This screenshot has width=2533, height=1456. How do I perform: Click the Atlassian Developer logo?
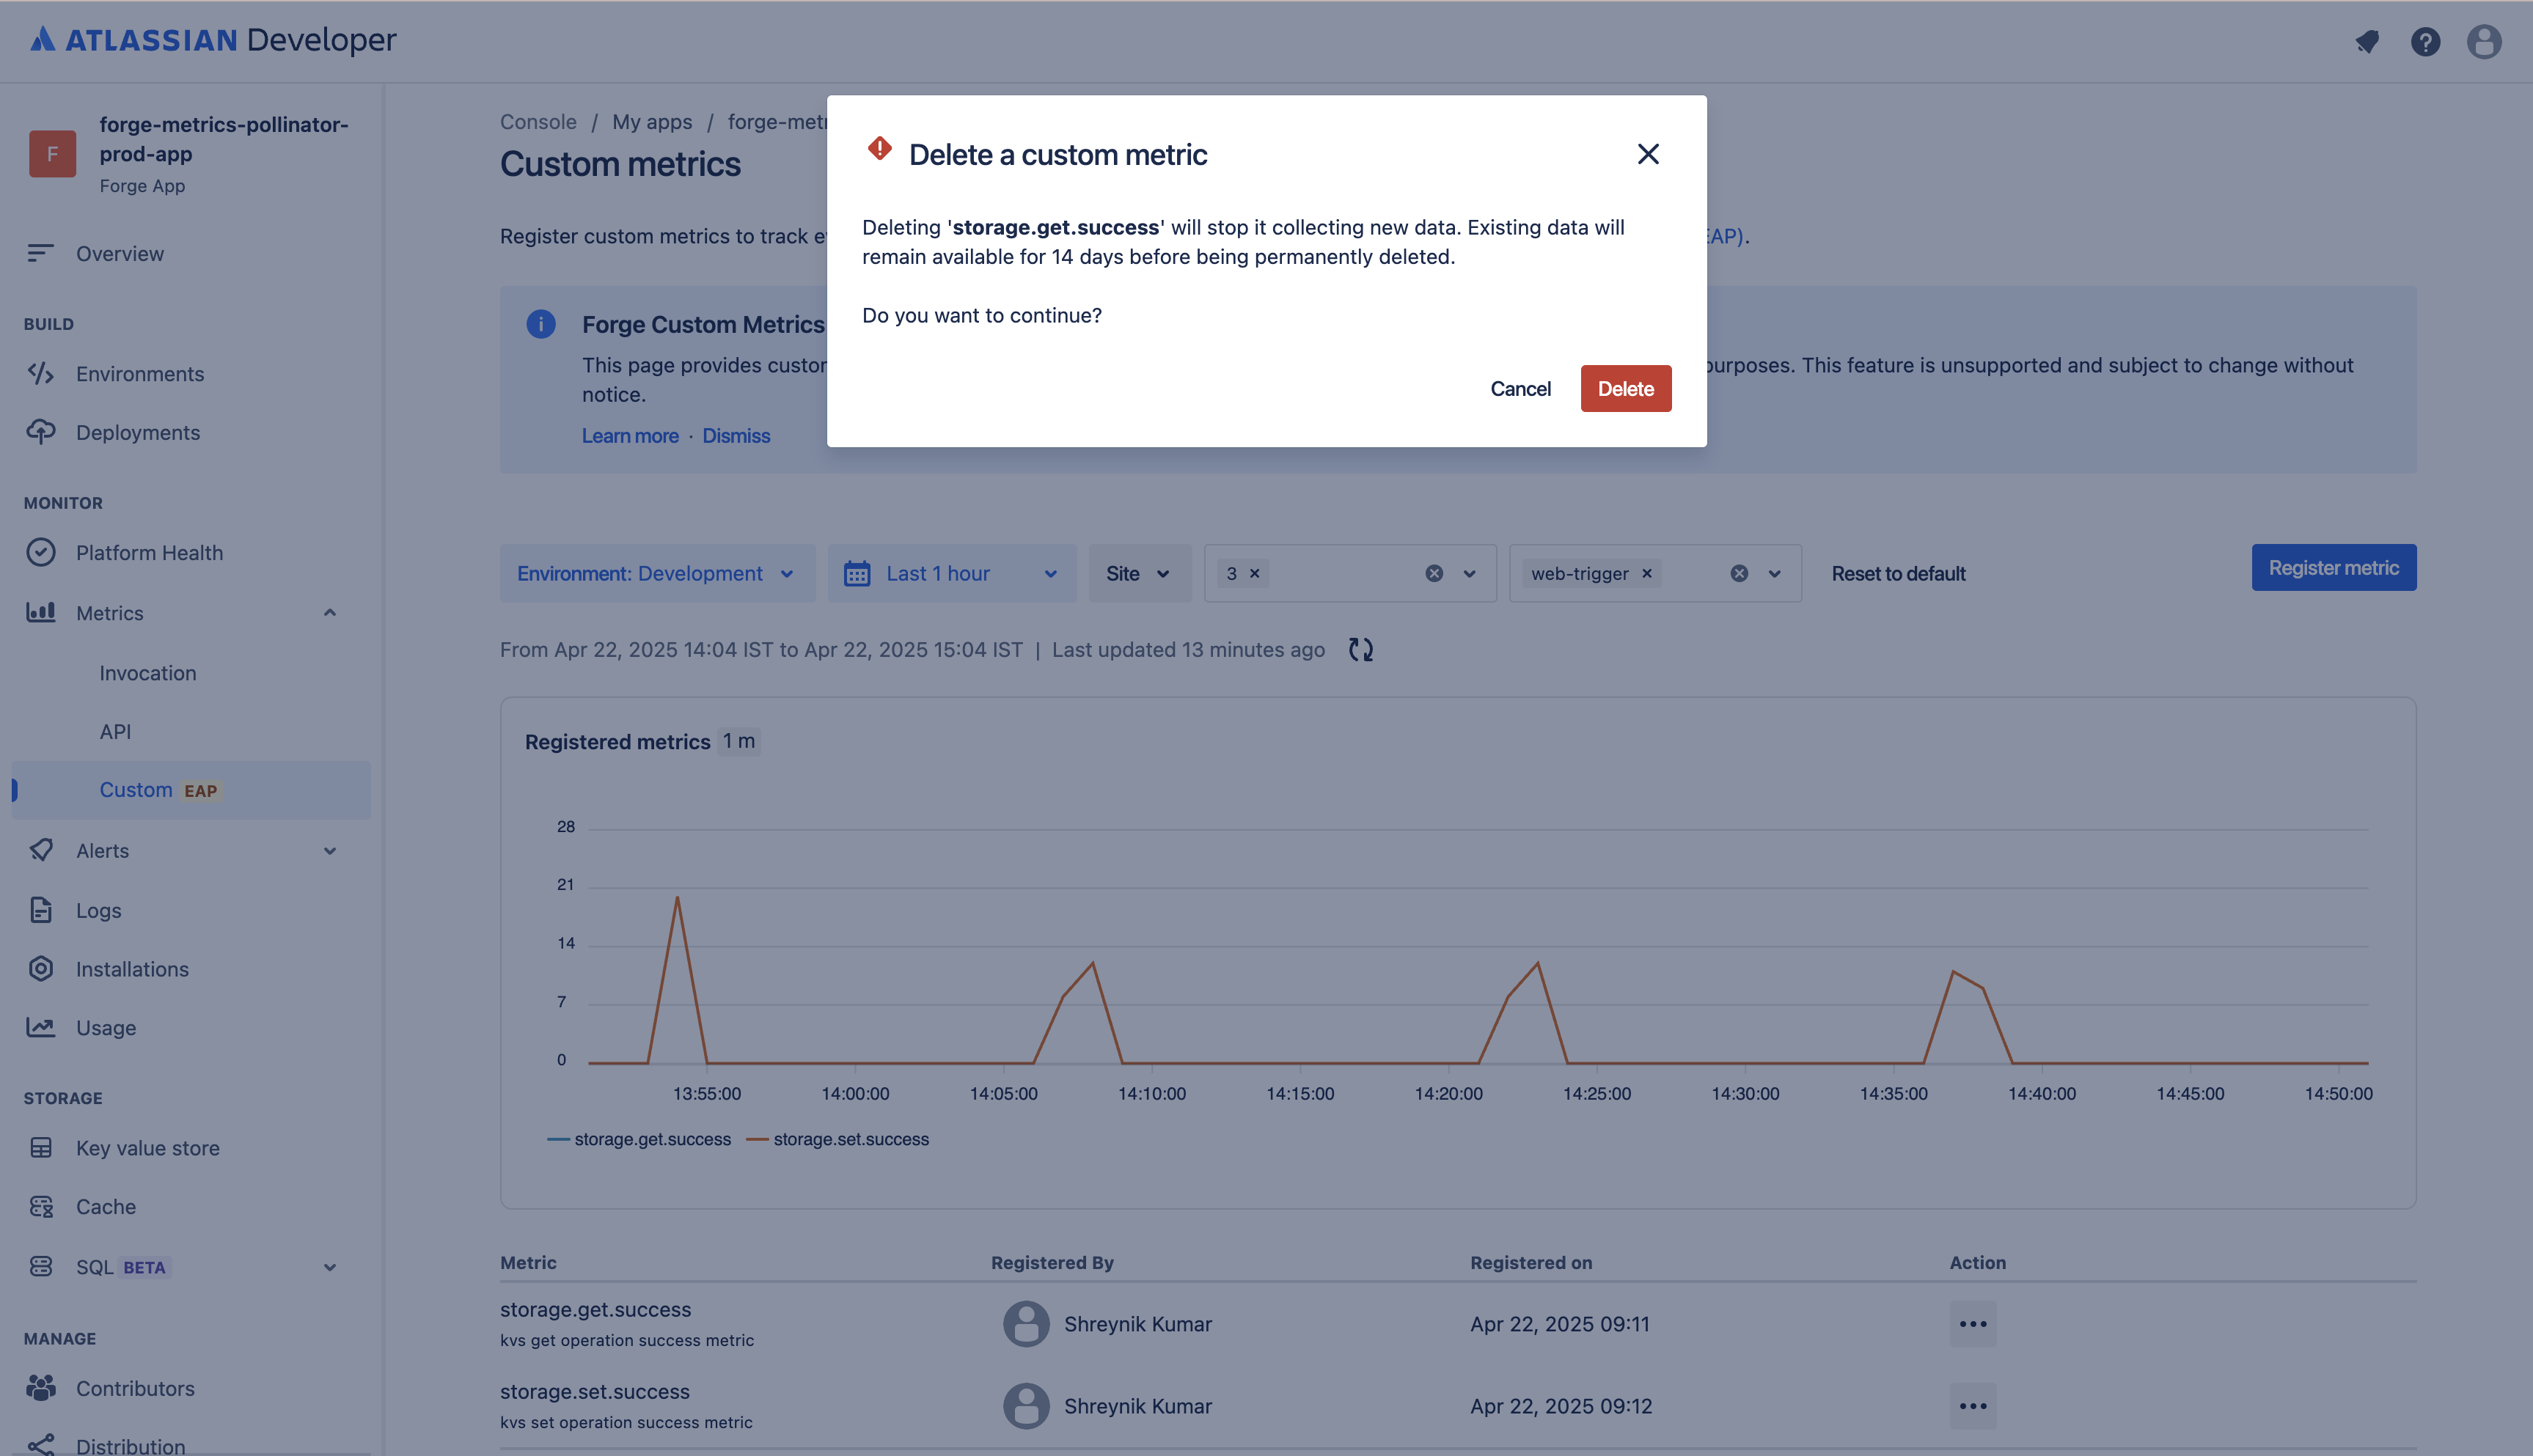[x=210, y=41]
